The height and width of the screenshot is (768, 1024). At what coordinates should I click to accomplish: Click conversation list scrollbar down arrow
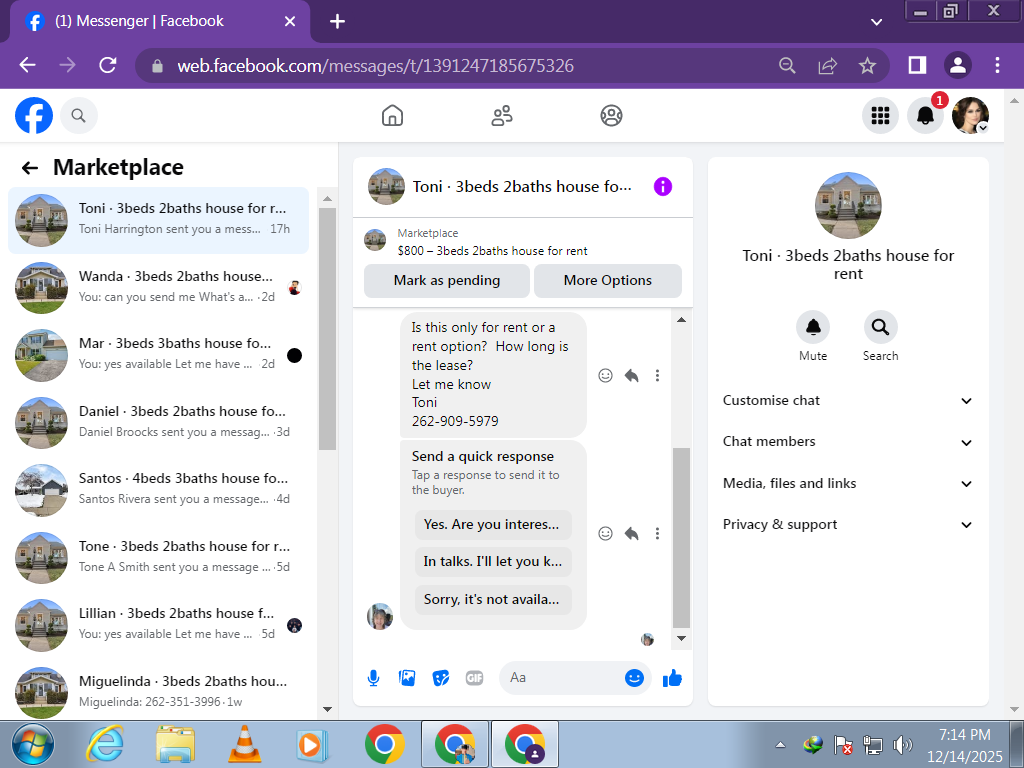click(x=327, y=709)
